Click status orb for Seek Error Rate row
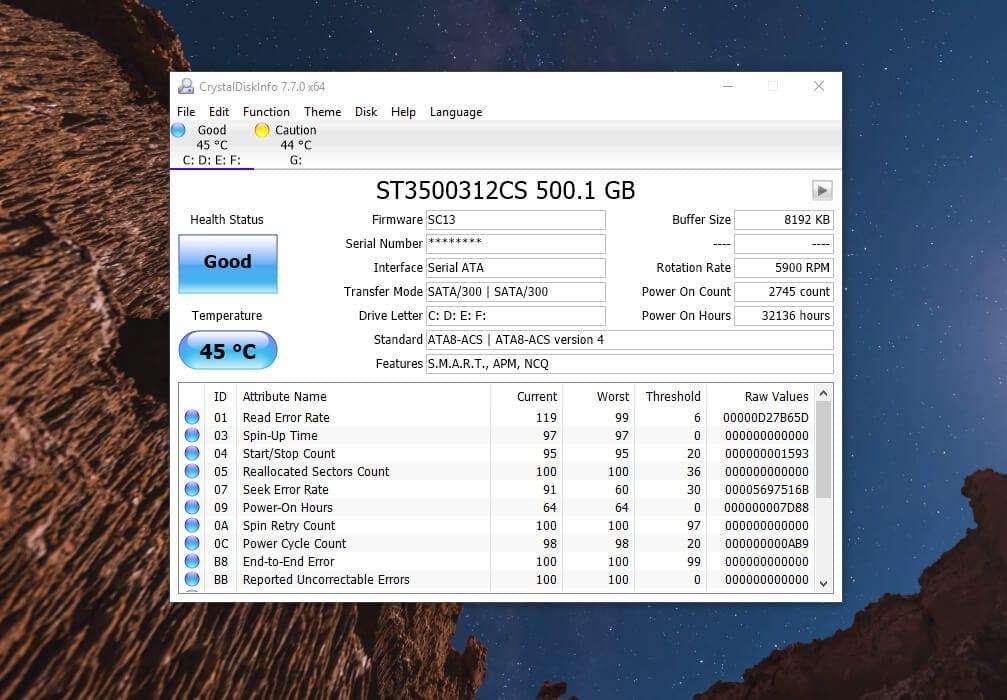This screenshot has height=700, width=1007. 192,489
